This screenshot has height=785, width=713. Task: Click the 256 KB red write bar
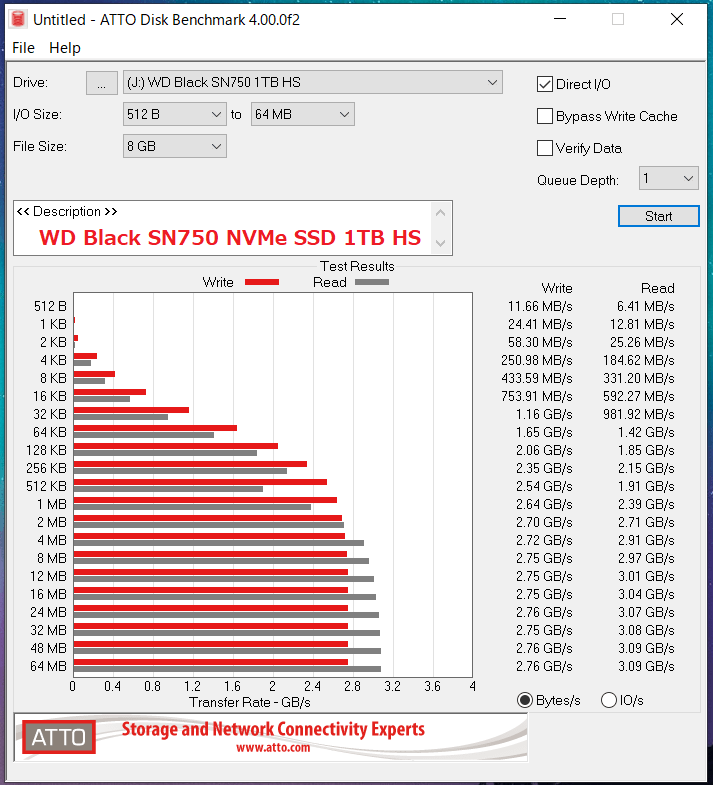[x=190, y=464]
